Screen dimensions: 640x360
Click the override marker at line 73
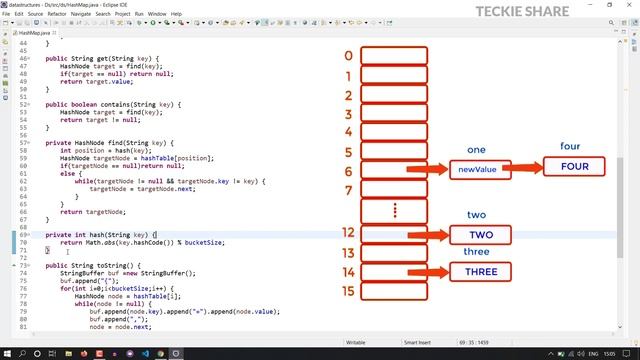point(14,266)
